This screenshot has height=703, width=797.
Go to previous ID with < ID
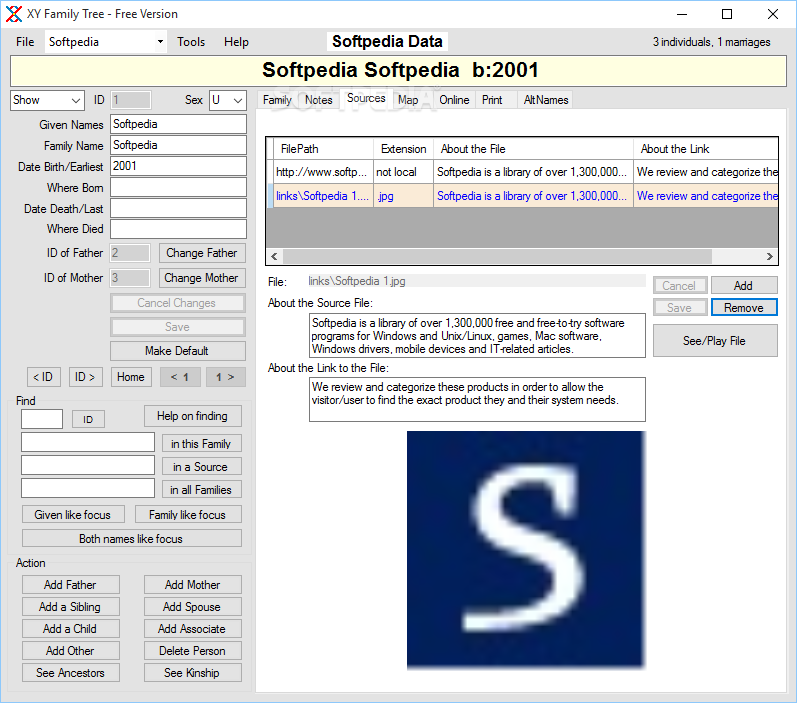pos(43,377)
